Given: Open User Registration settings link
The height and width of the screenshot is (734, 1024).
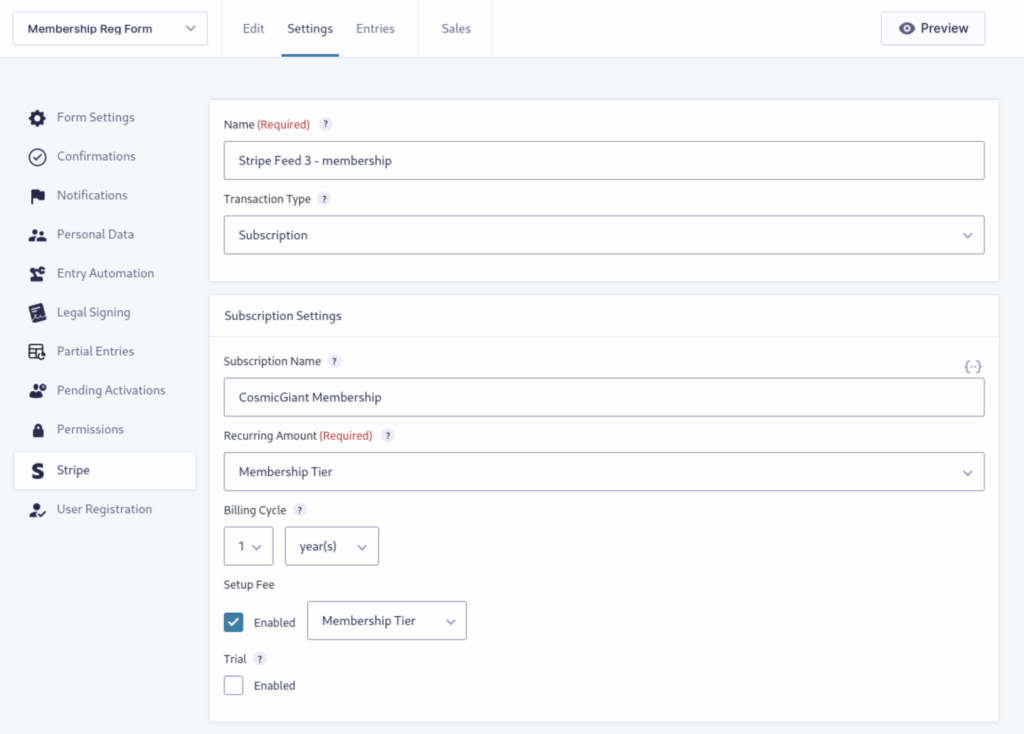Looking at the screenshot, I should tap(104, 509).
